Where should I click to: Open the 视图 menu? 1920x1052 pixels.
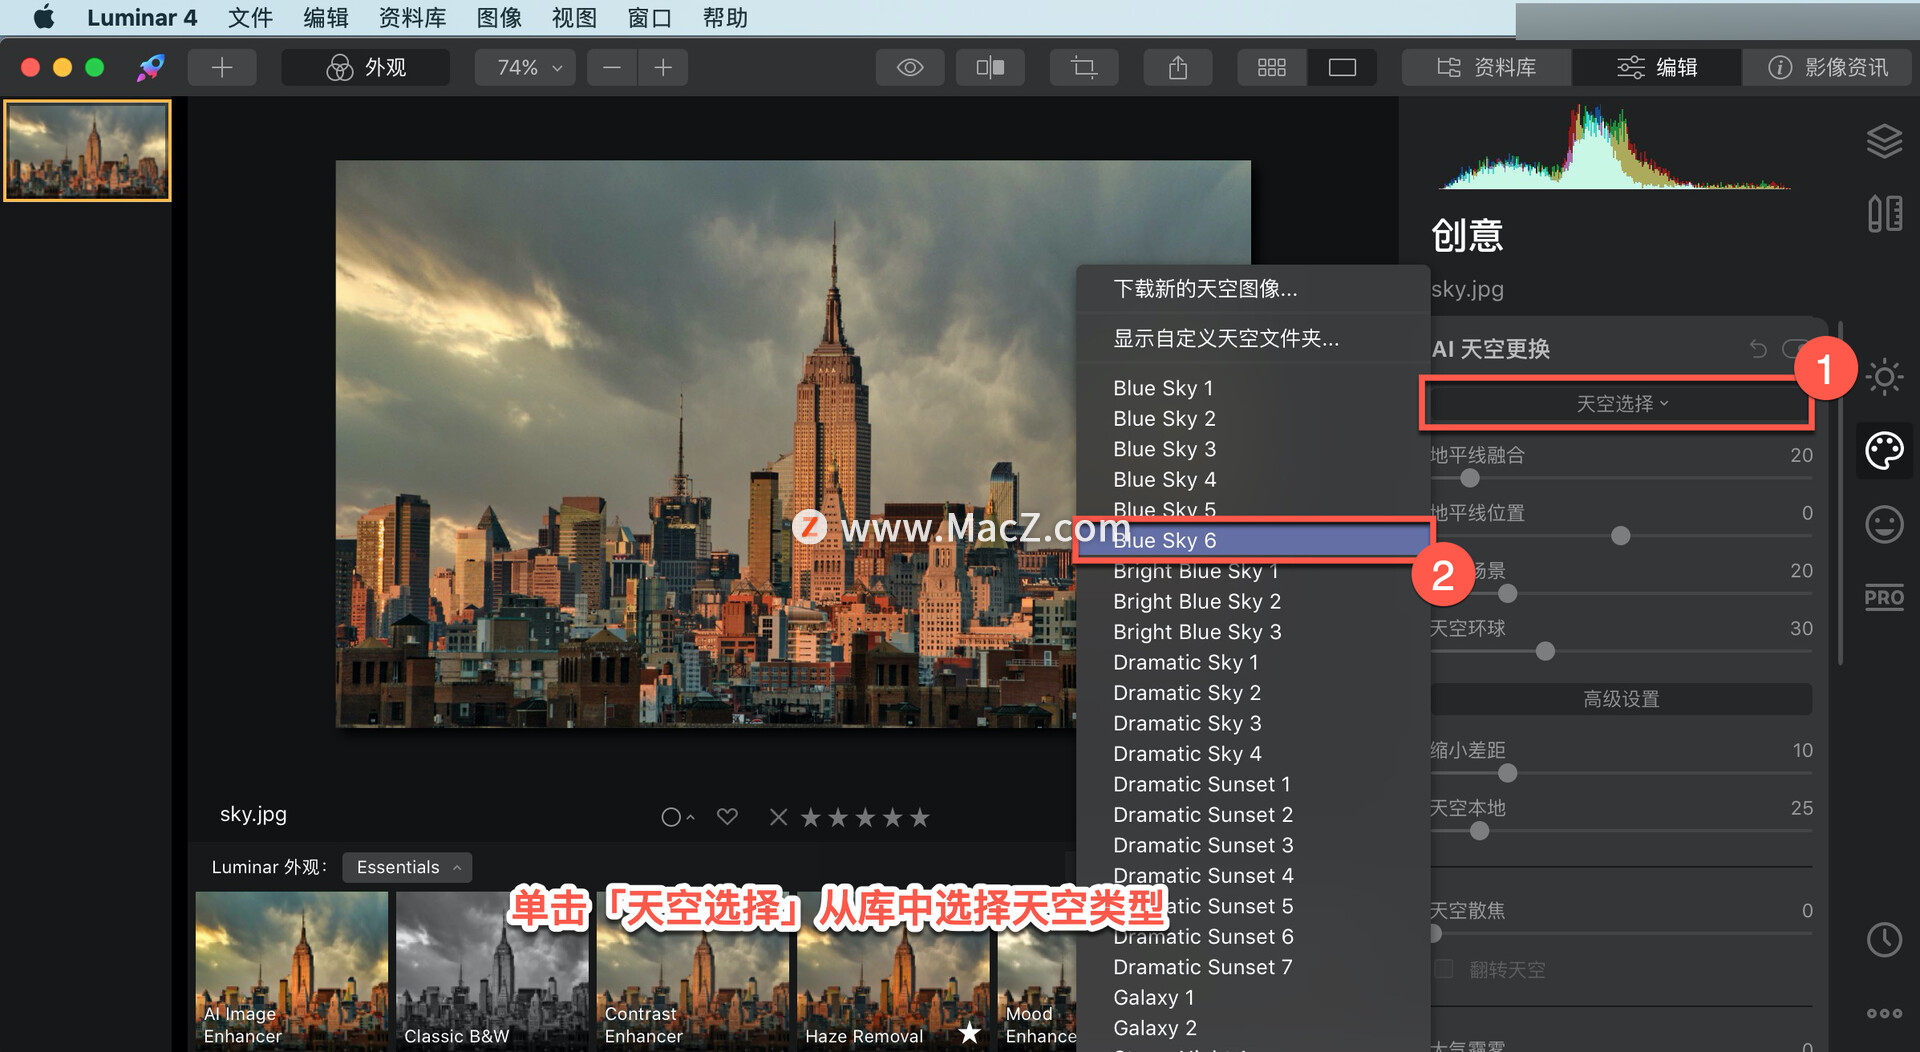click(574, 17)
